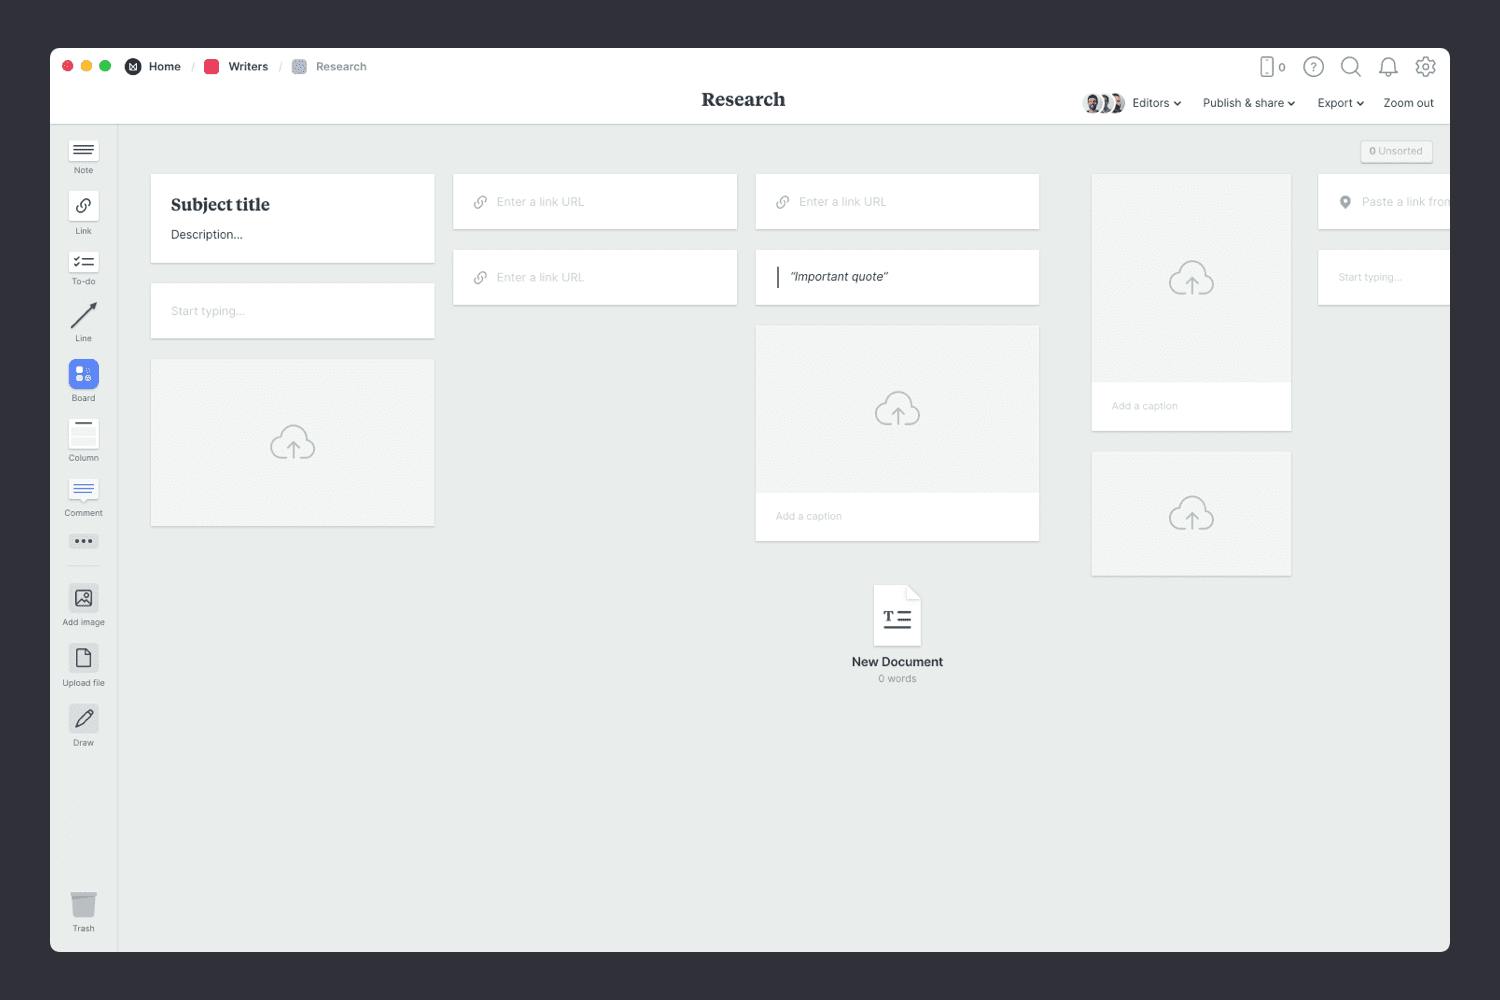This screenshot has width=1500, height=1000.
Task: Click the Add image tool
Action: tap(83, 598)
